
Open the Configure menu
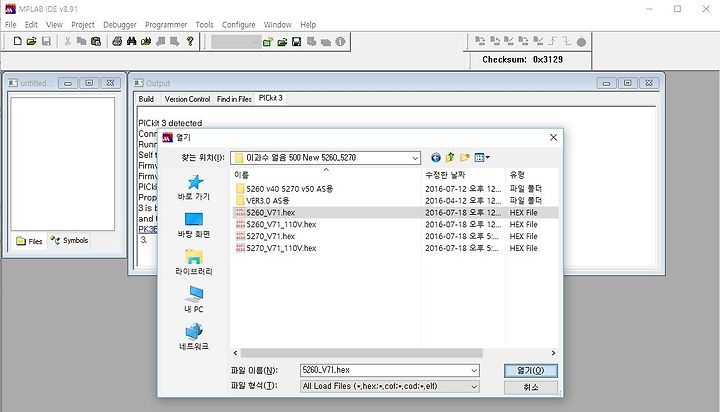point(238,25)
